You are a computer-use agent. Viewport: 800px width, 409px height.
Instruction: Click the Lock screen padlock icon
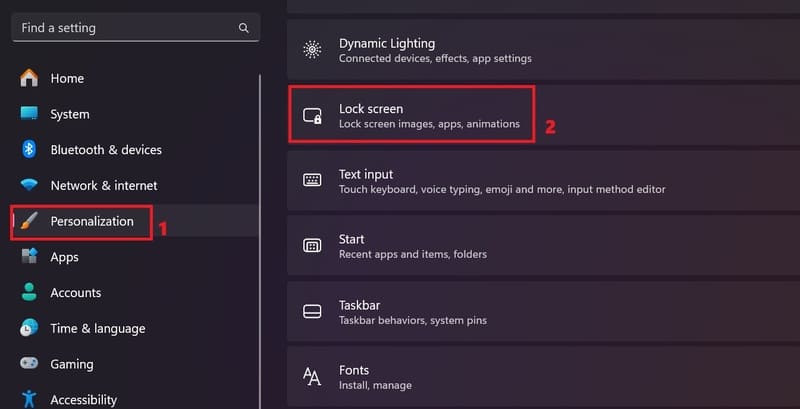312,116
